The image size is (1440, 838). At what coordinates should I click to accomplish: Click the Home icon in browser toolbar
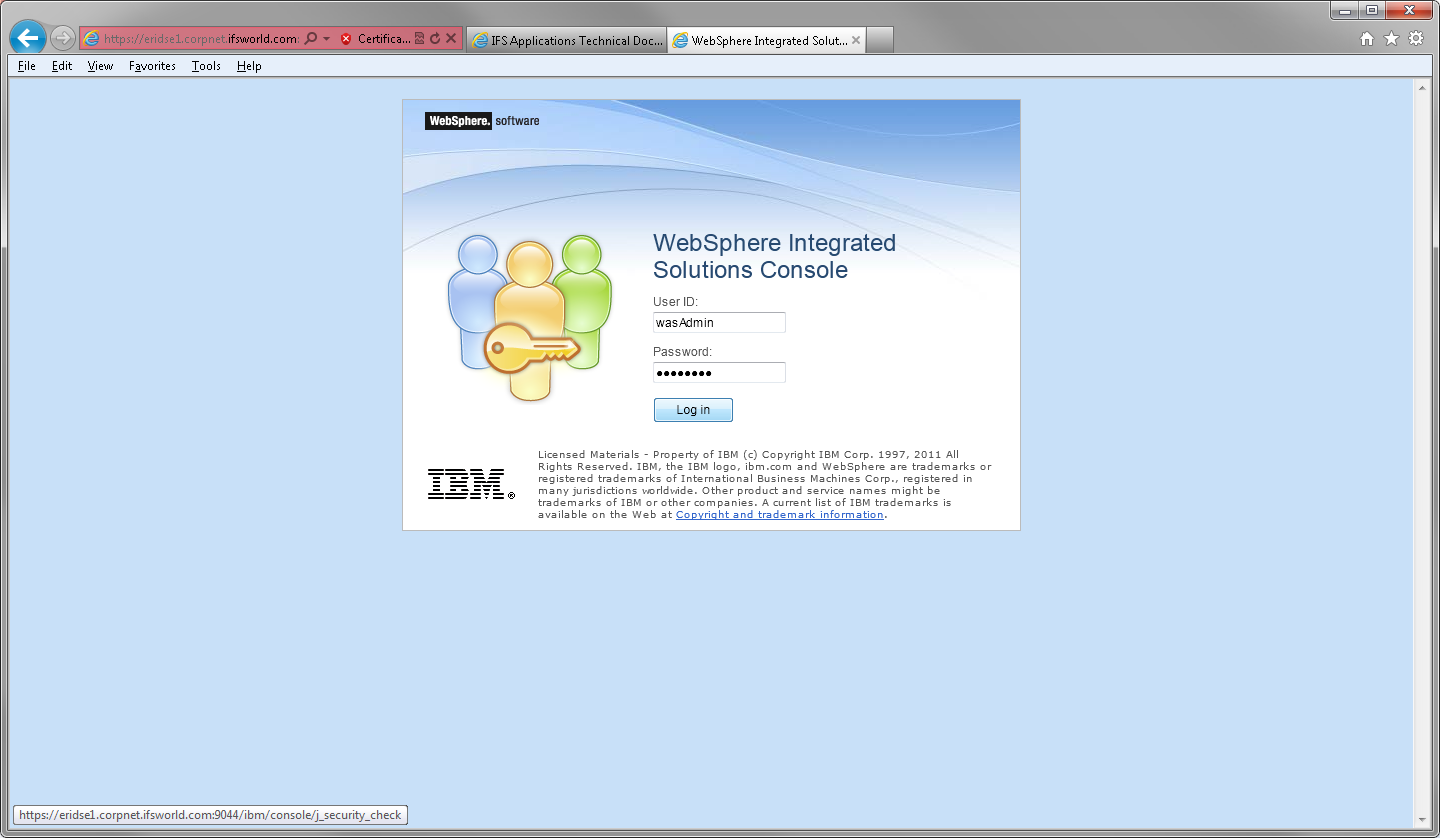click(x=1367, y=39)
